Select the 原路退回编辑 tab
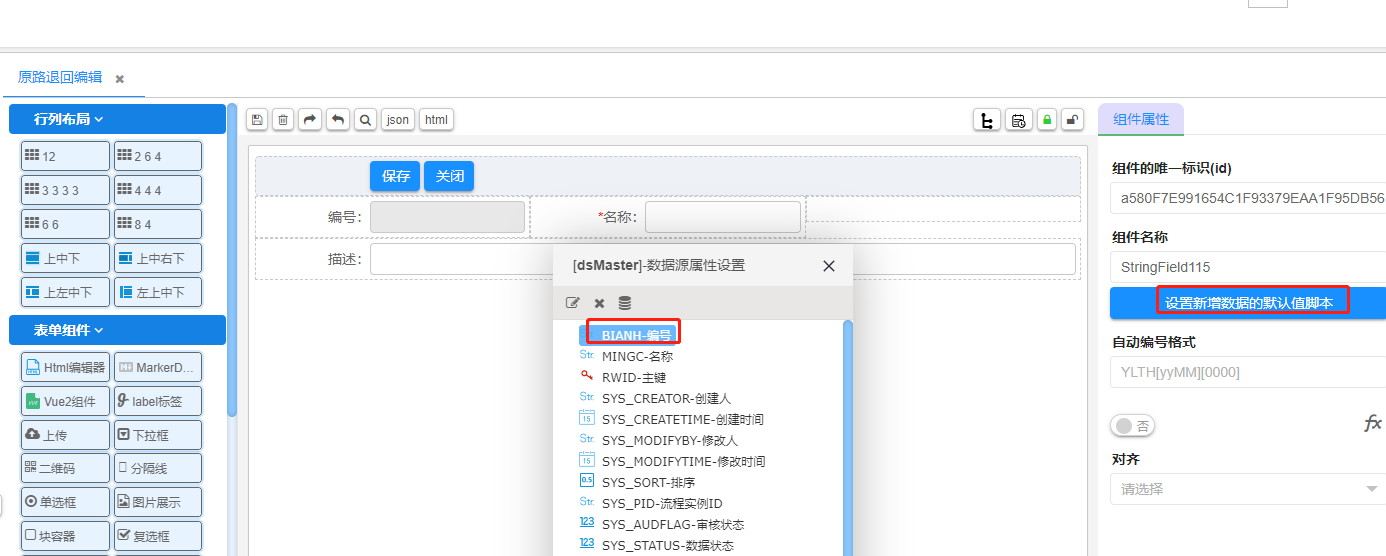The width and height of the screenshot is (1386, 556). coord(60,77)
